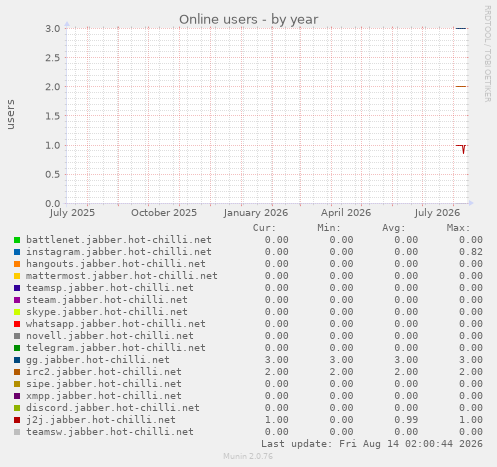Click j2j row Avg value 0.99
Screen dimensions: 497x467
[406, 420]
